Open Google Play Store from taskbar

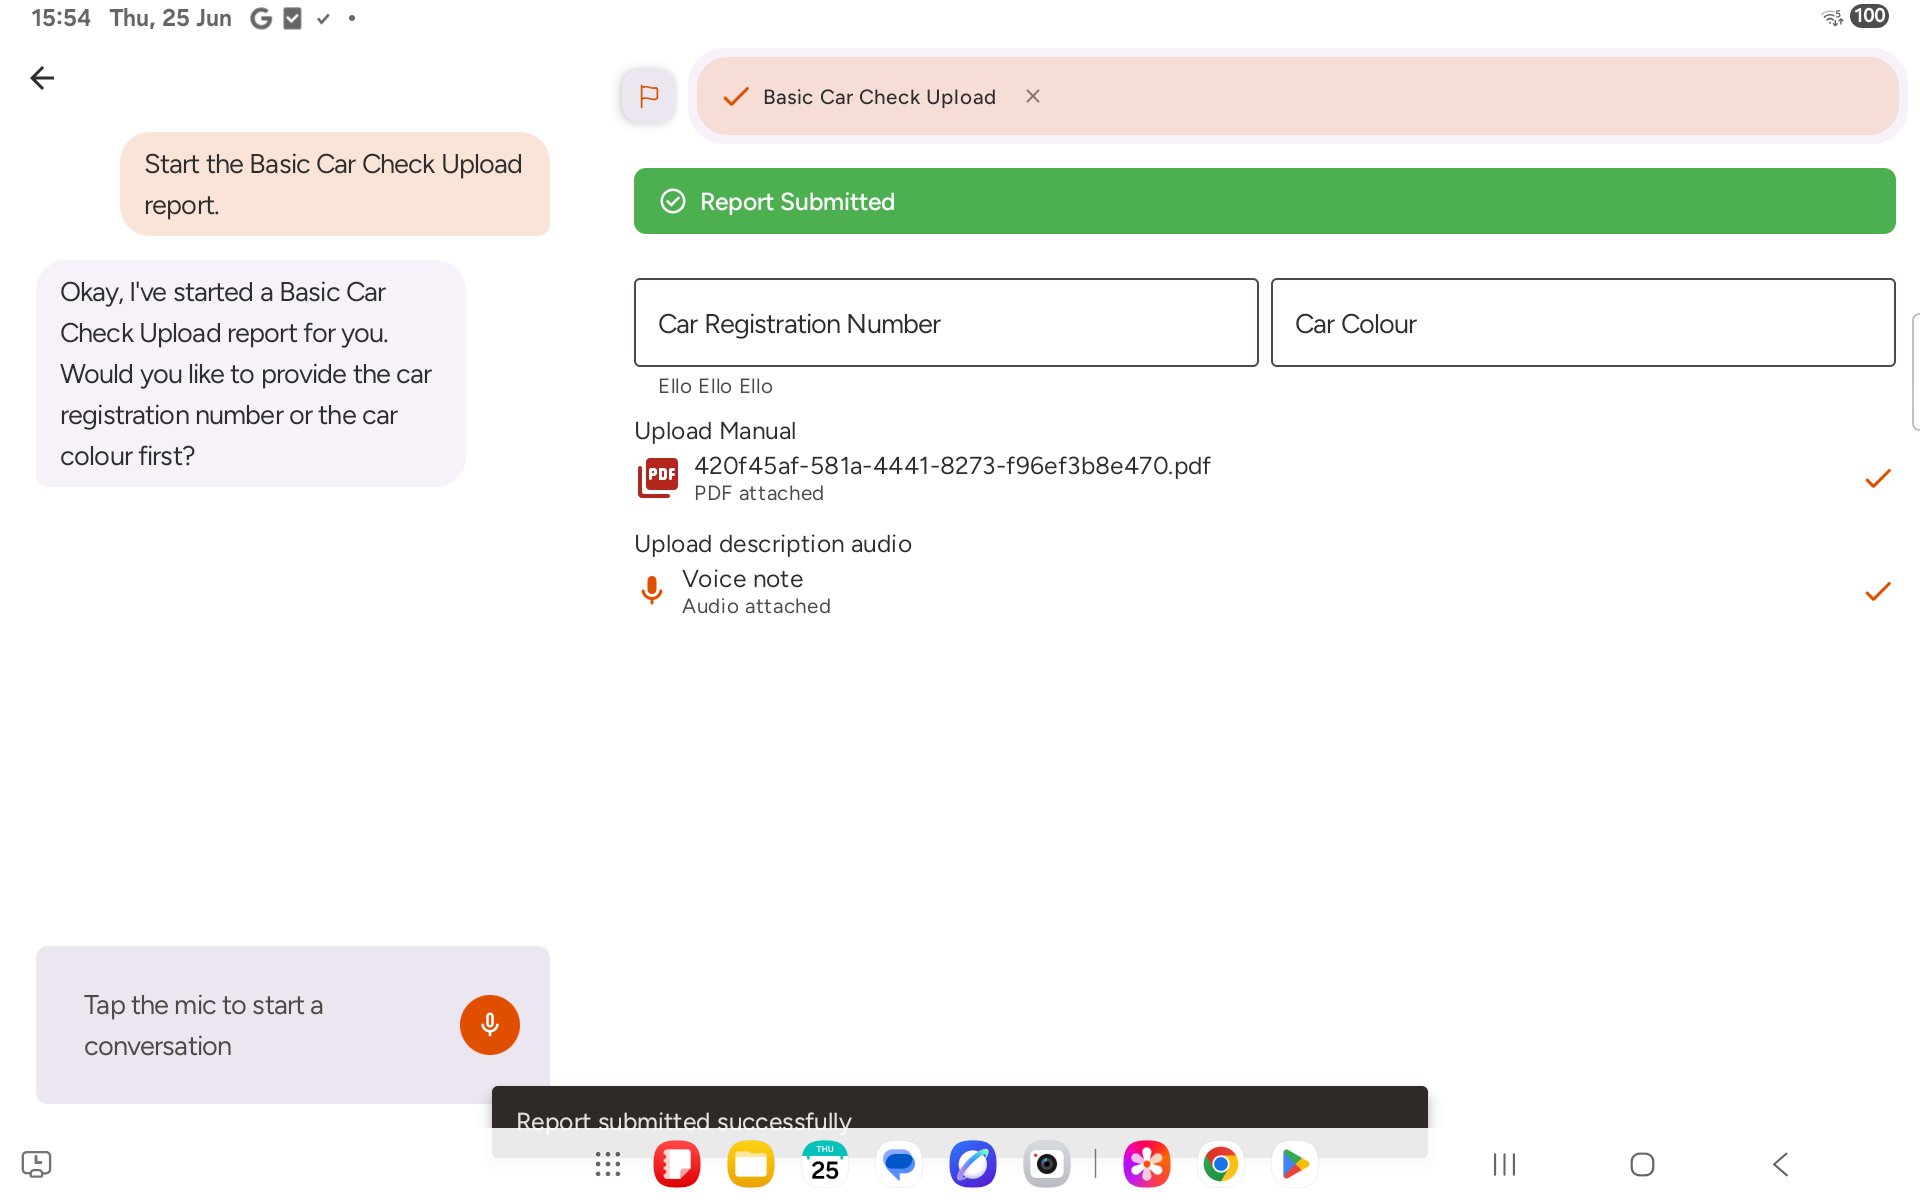[x=1295, y=1164]
